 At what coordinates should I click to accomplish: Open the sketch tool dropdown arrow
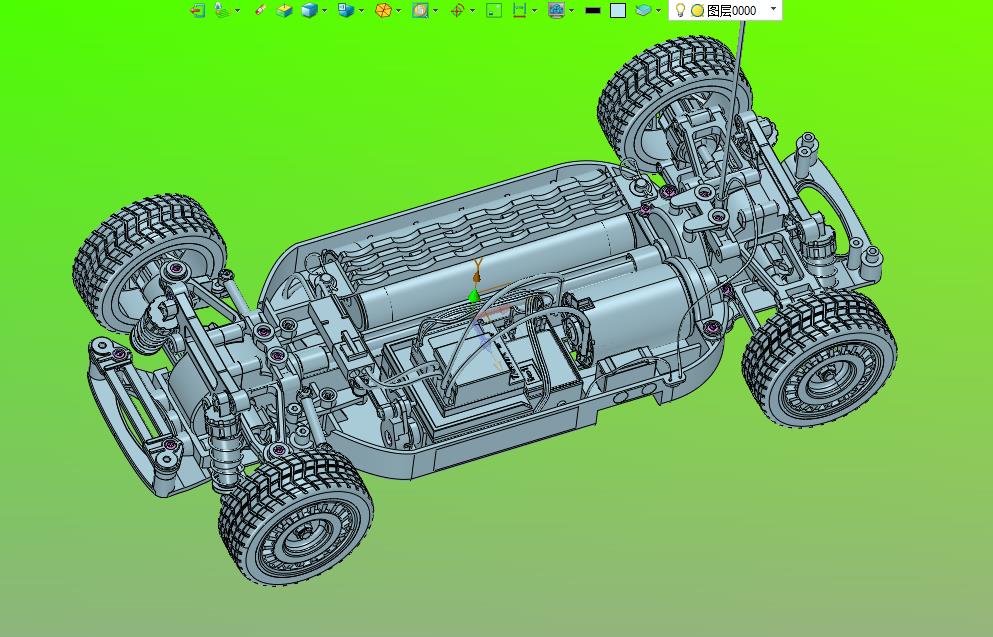point(237,10)
